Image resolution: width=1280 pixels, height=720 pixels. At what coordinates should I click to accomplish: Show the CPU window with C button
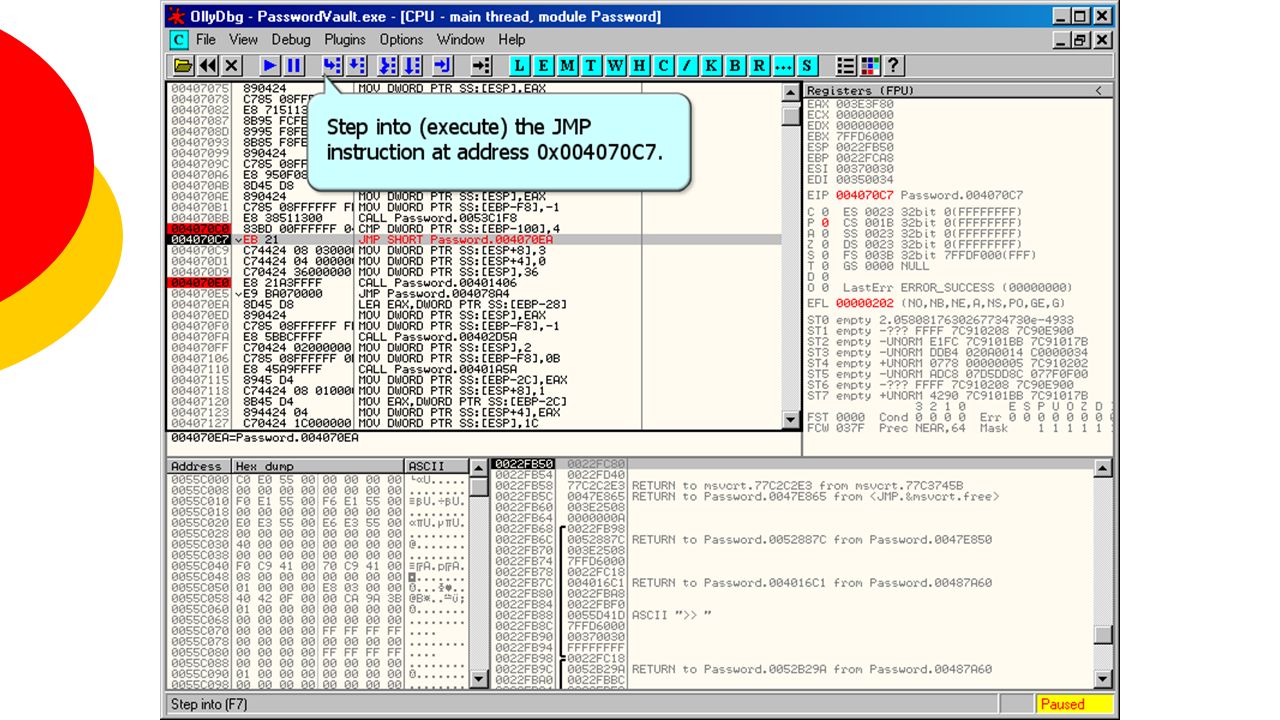(x=664, y=66)
